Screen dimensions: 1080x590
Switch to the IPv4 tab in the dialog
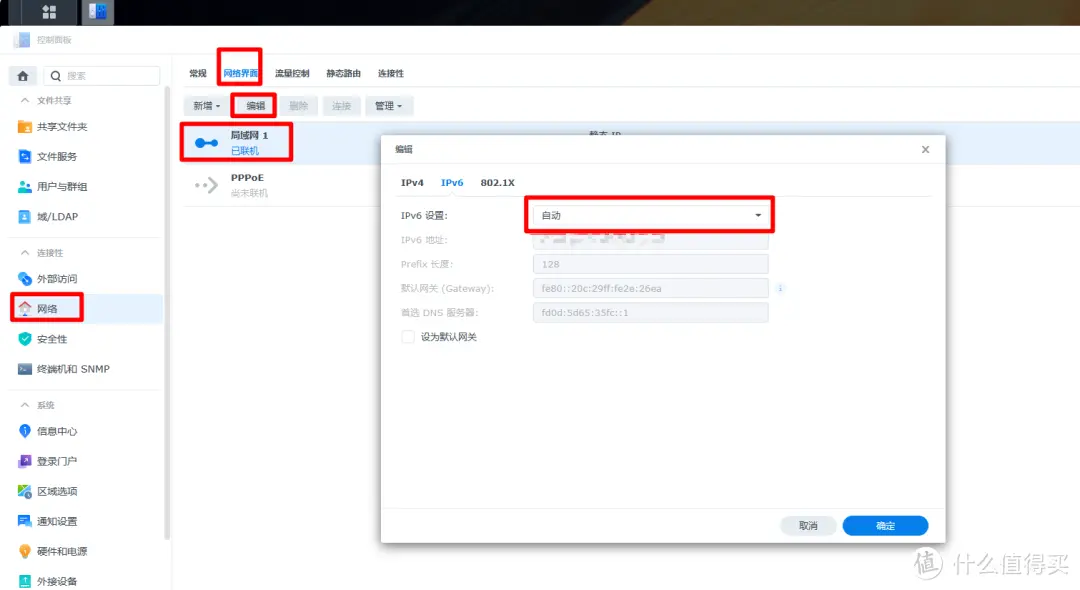pos(412,182)
